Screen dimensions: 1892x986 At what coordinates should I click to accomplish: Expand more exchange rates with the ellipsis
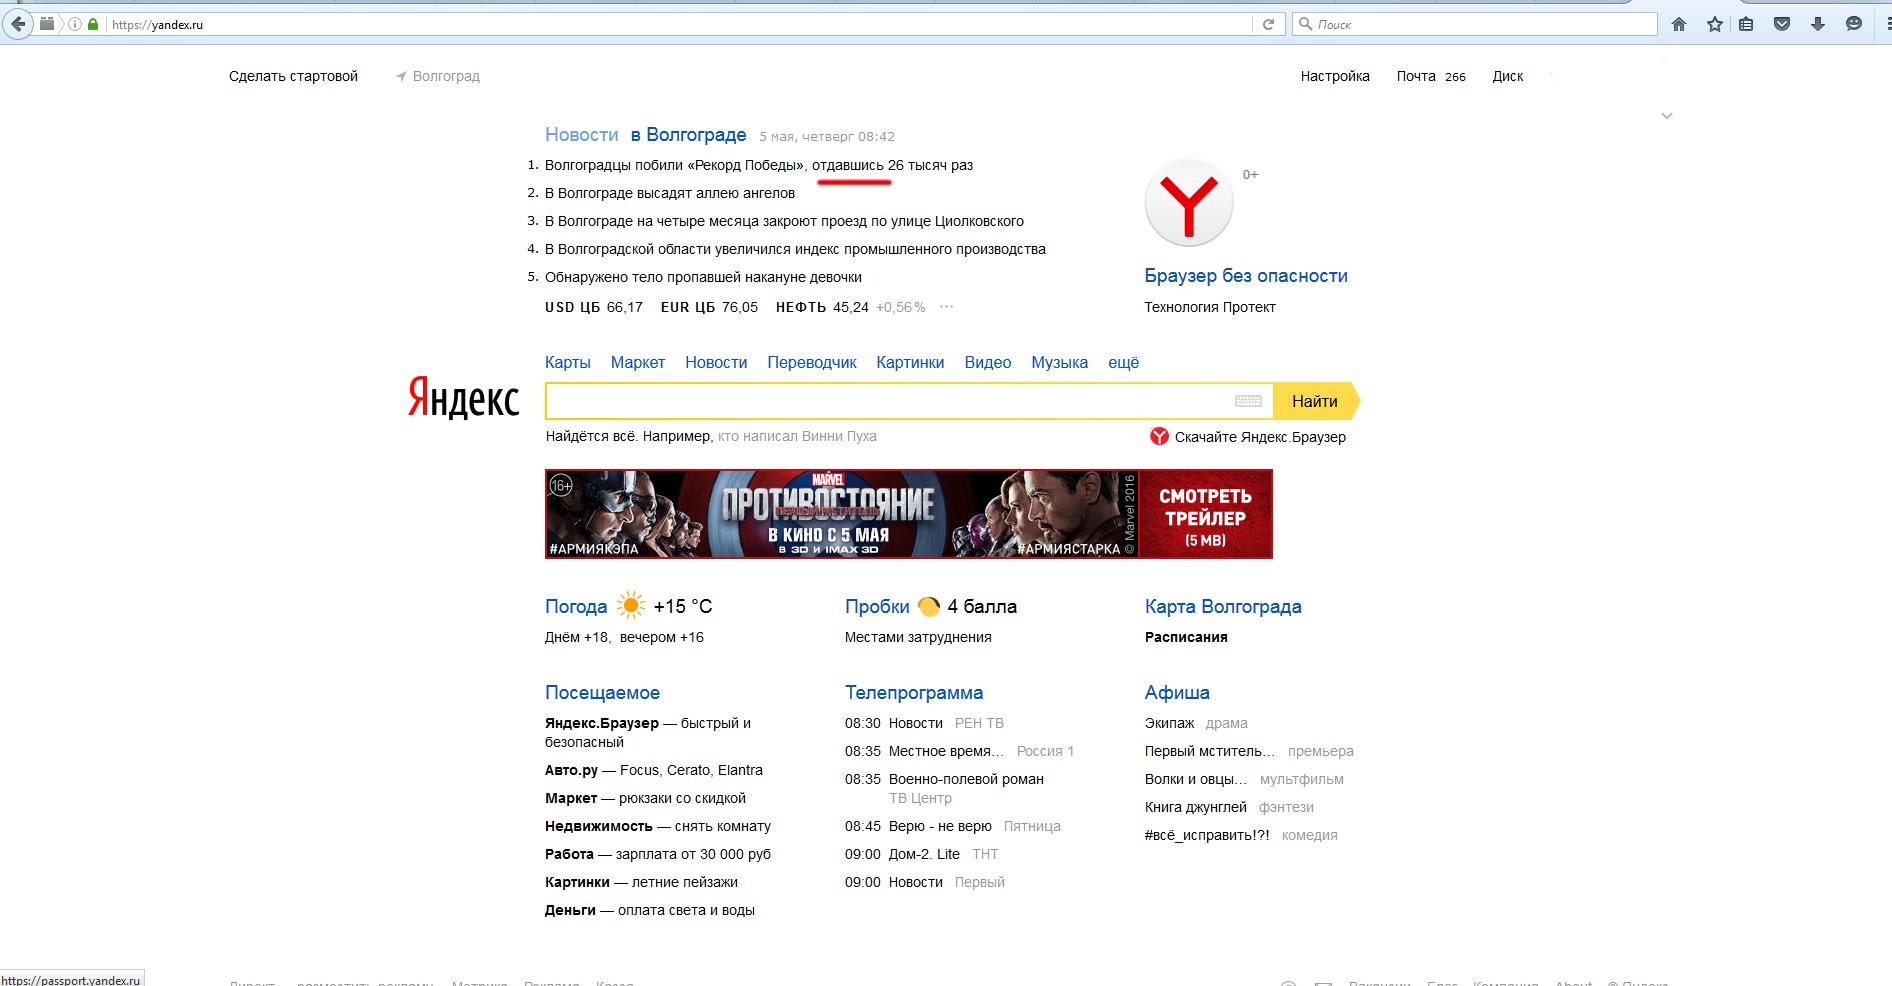coord(946,307)
